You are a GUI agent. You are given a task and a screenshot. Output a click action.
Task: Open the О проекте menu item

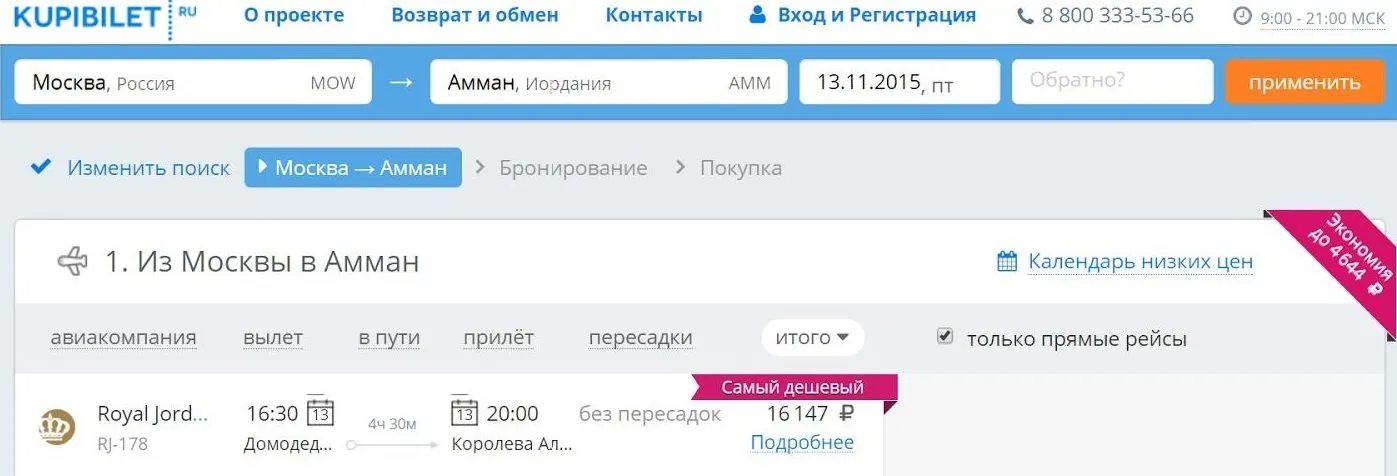coord(294,16)
